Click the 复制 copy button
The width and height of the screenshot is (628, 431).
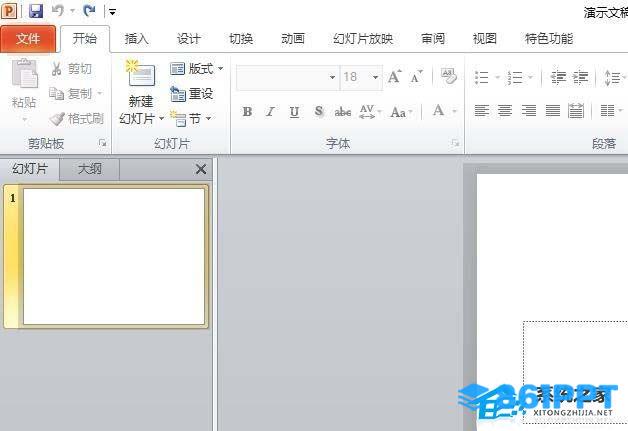[70, 94]
